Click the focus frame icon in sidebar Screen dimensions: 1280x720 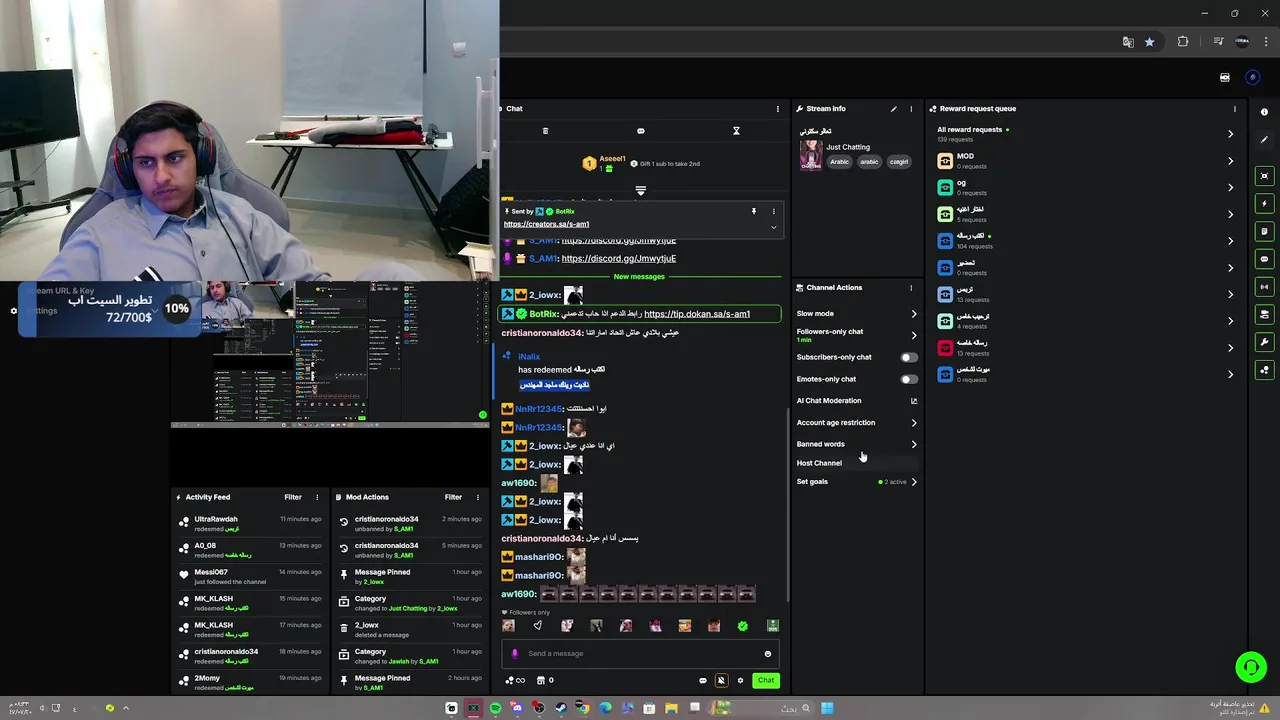pos(1264,176)
